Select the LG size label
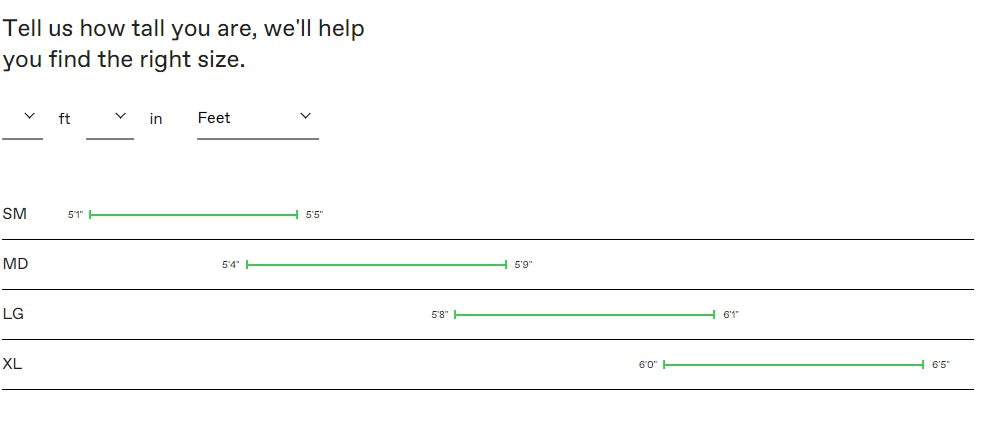The height and width of the screenshot is (422, 994). (13, 314)
